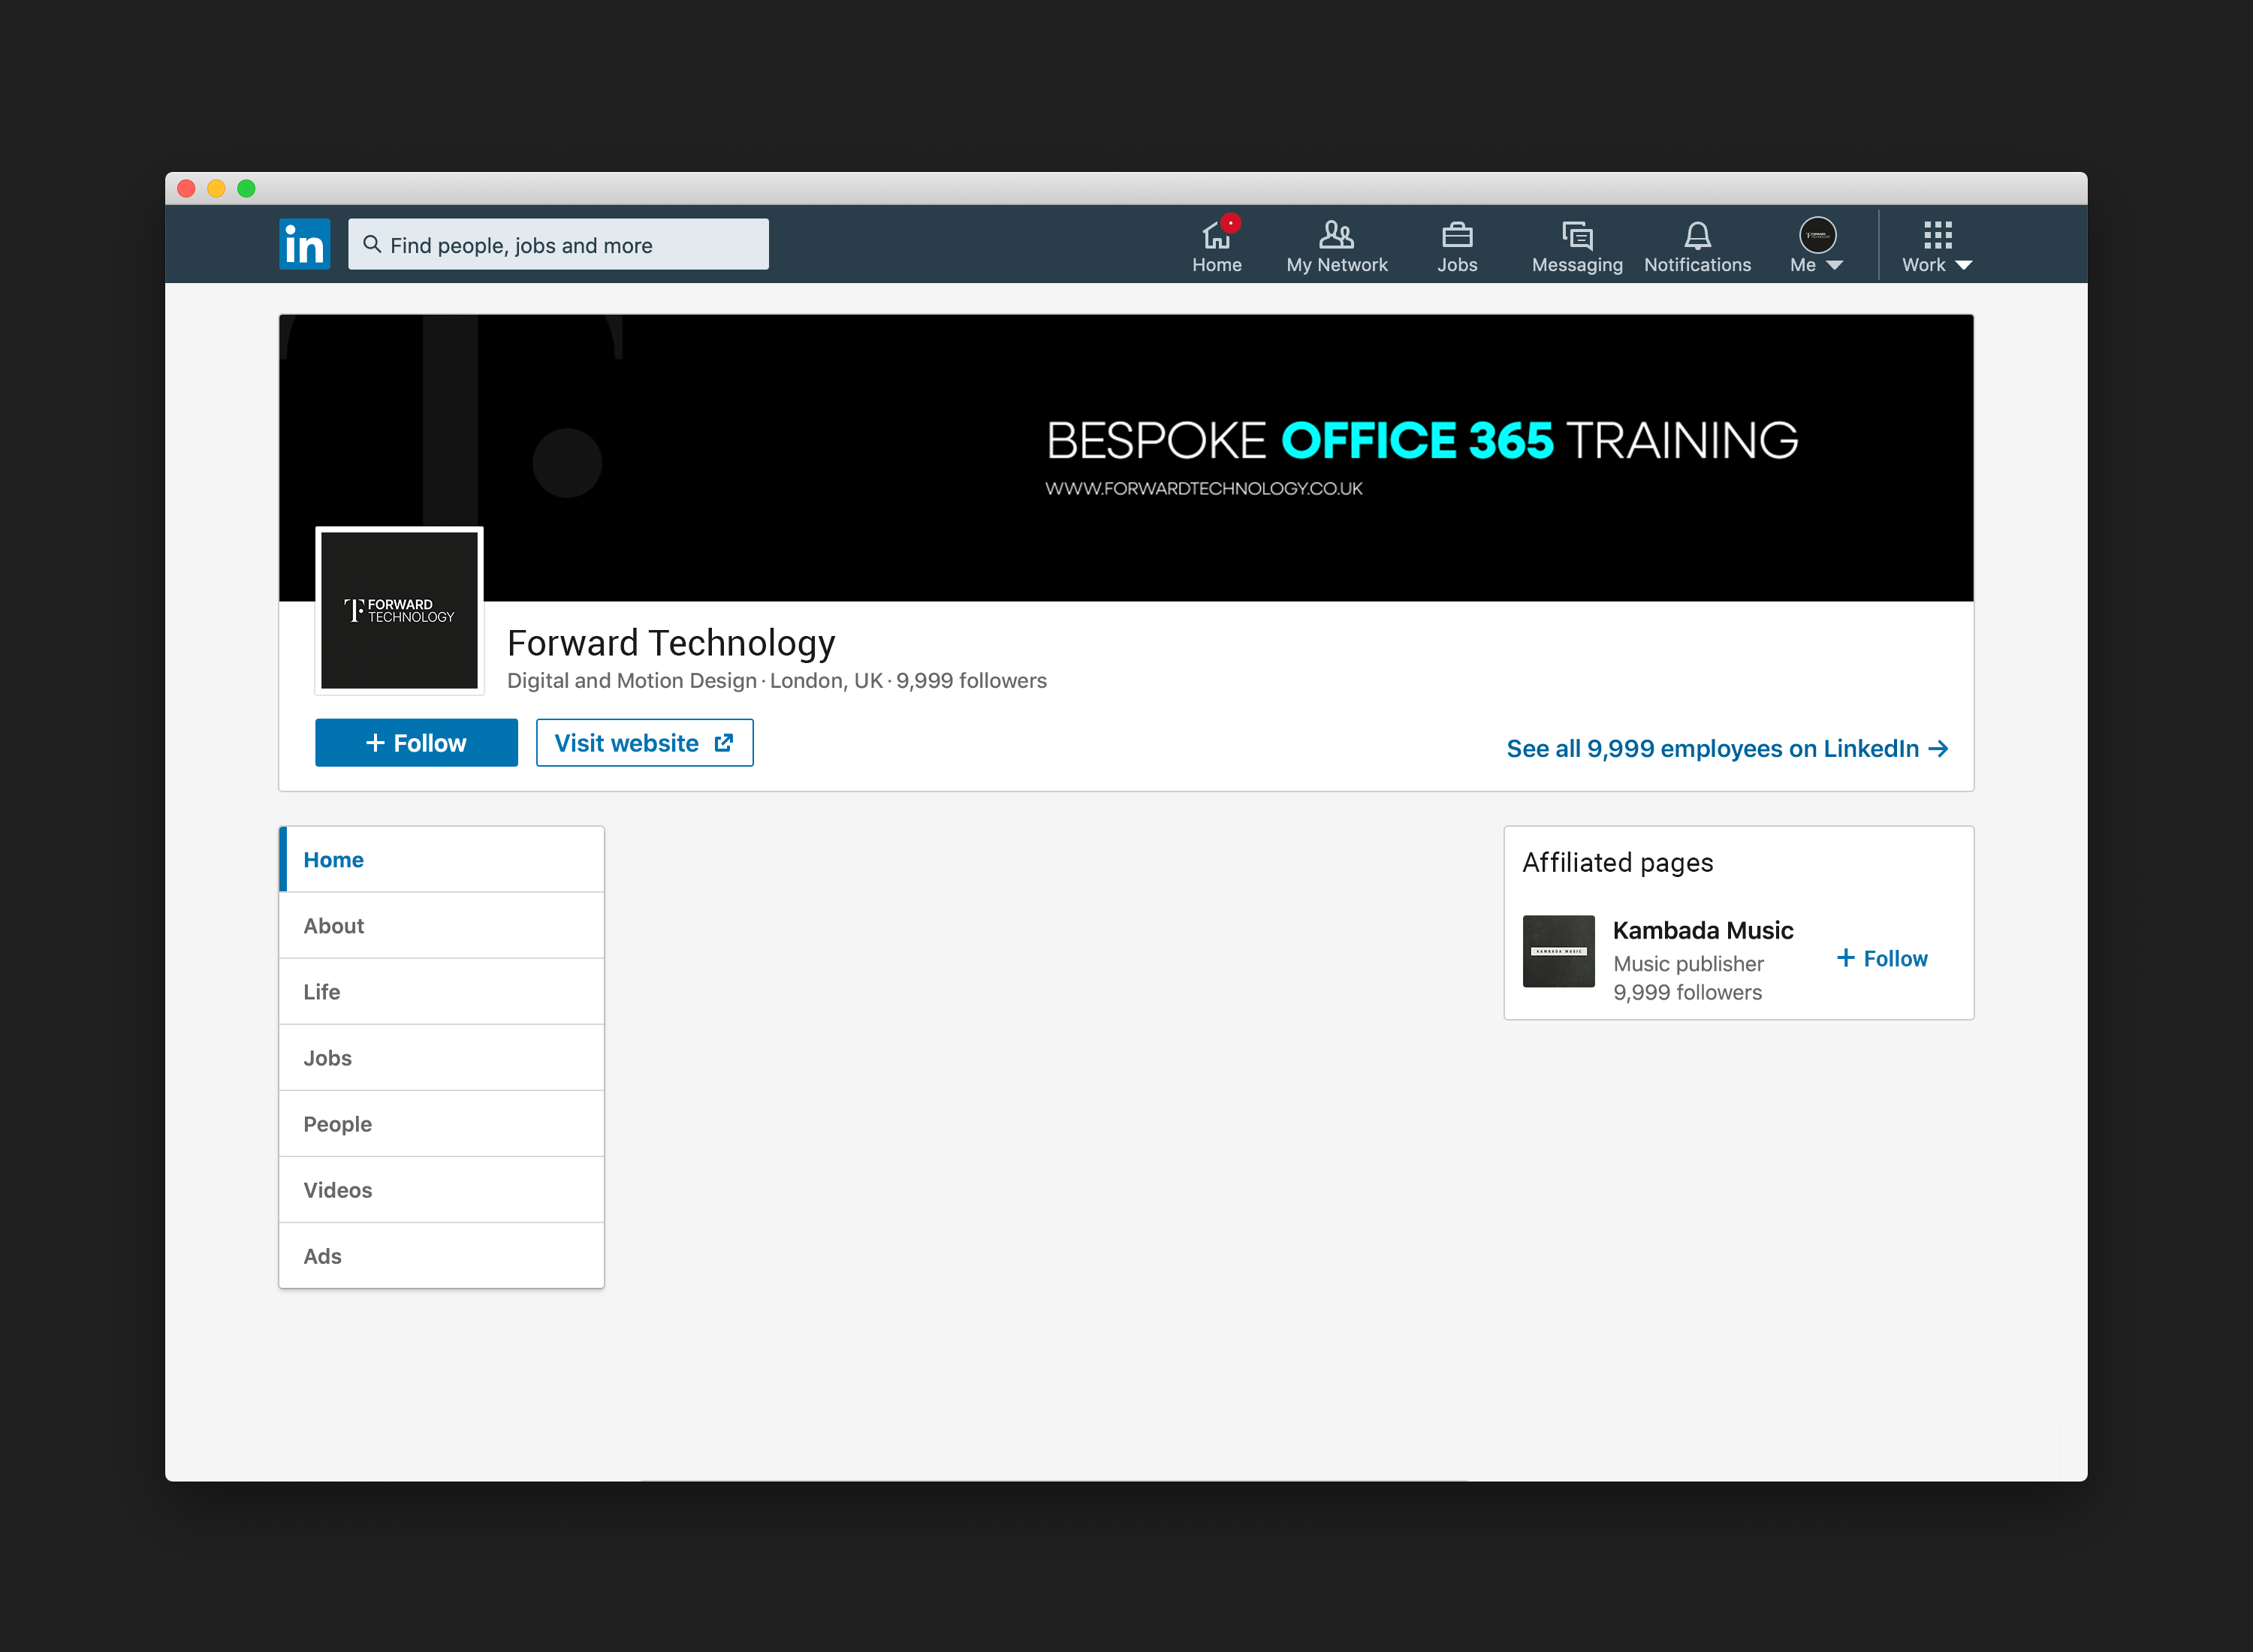
Task: Open My Network icon
Action: point(1336,236)
